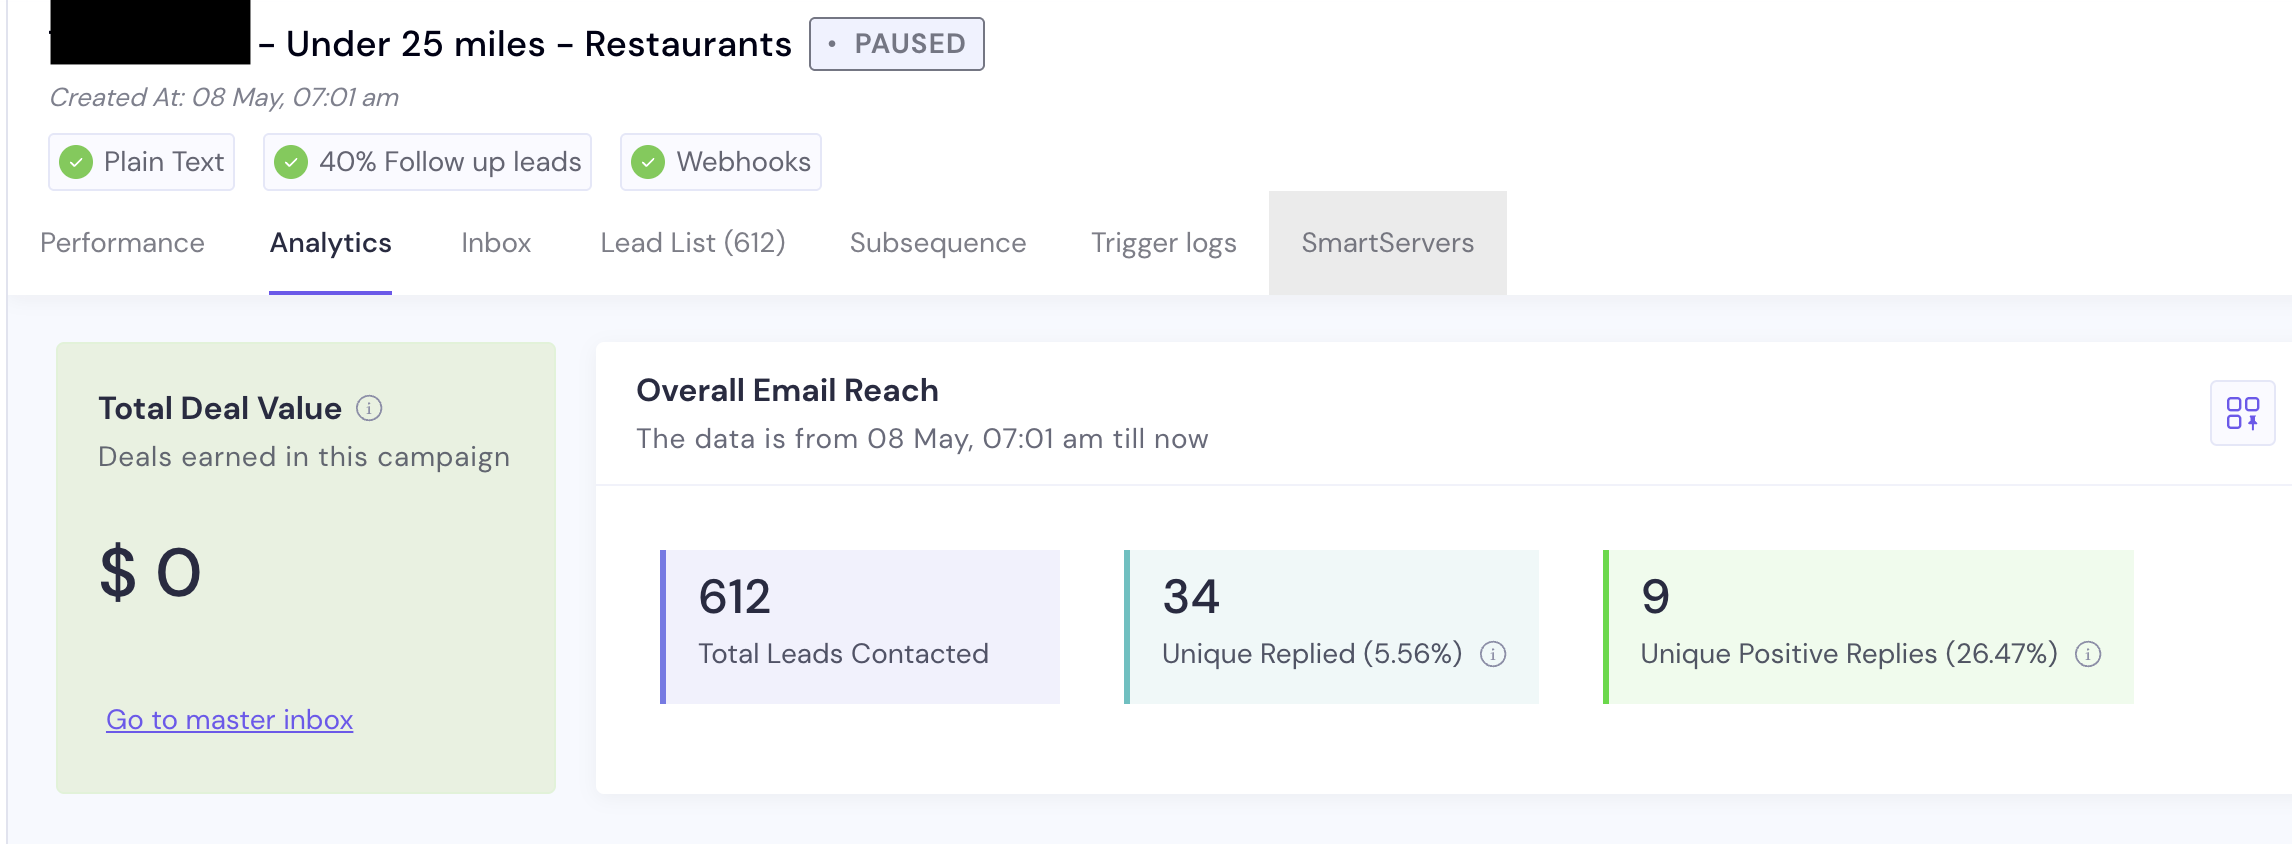
Task: Click the green check icon on Plain Text
Action: click(76, 162)
